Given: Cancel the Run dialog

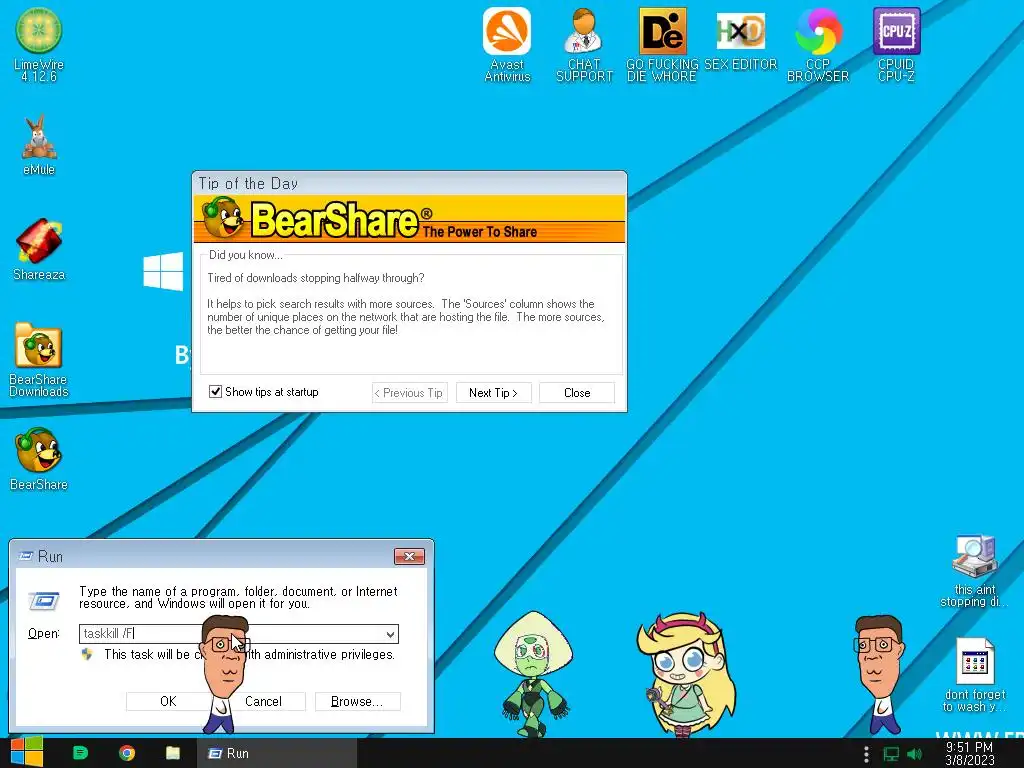Looking at the screenshot, I should pos(263,701).
